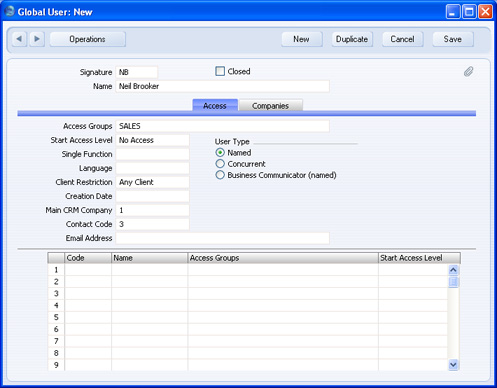Click the New button
This screenshot has height=388, width=497.
click(x=302, y=39)
